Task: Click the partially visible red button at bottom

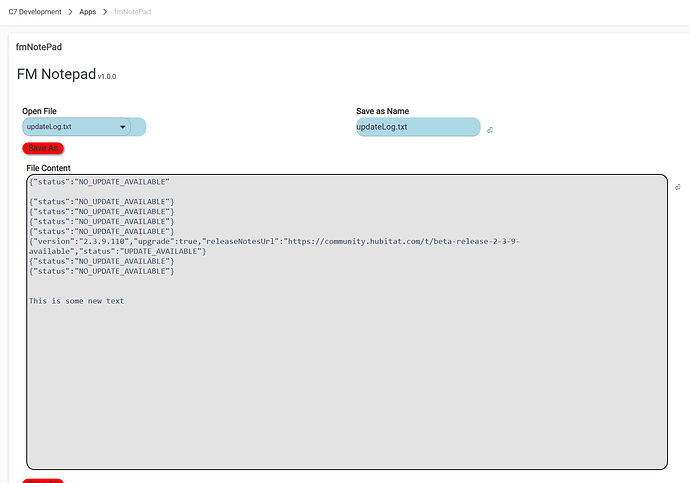Action: click(43, 480)
